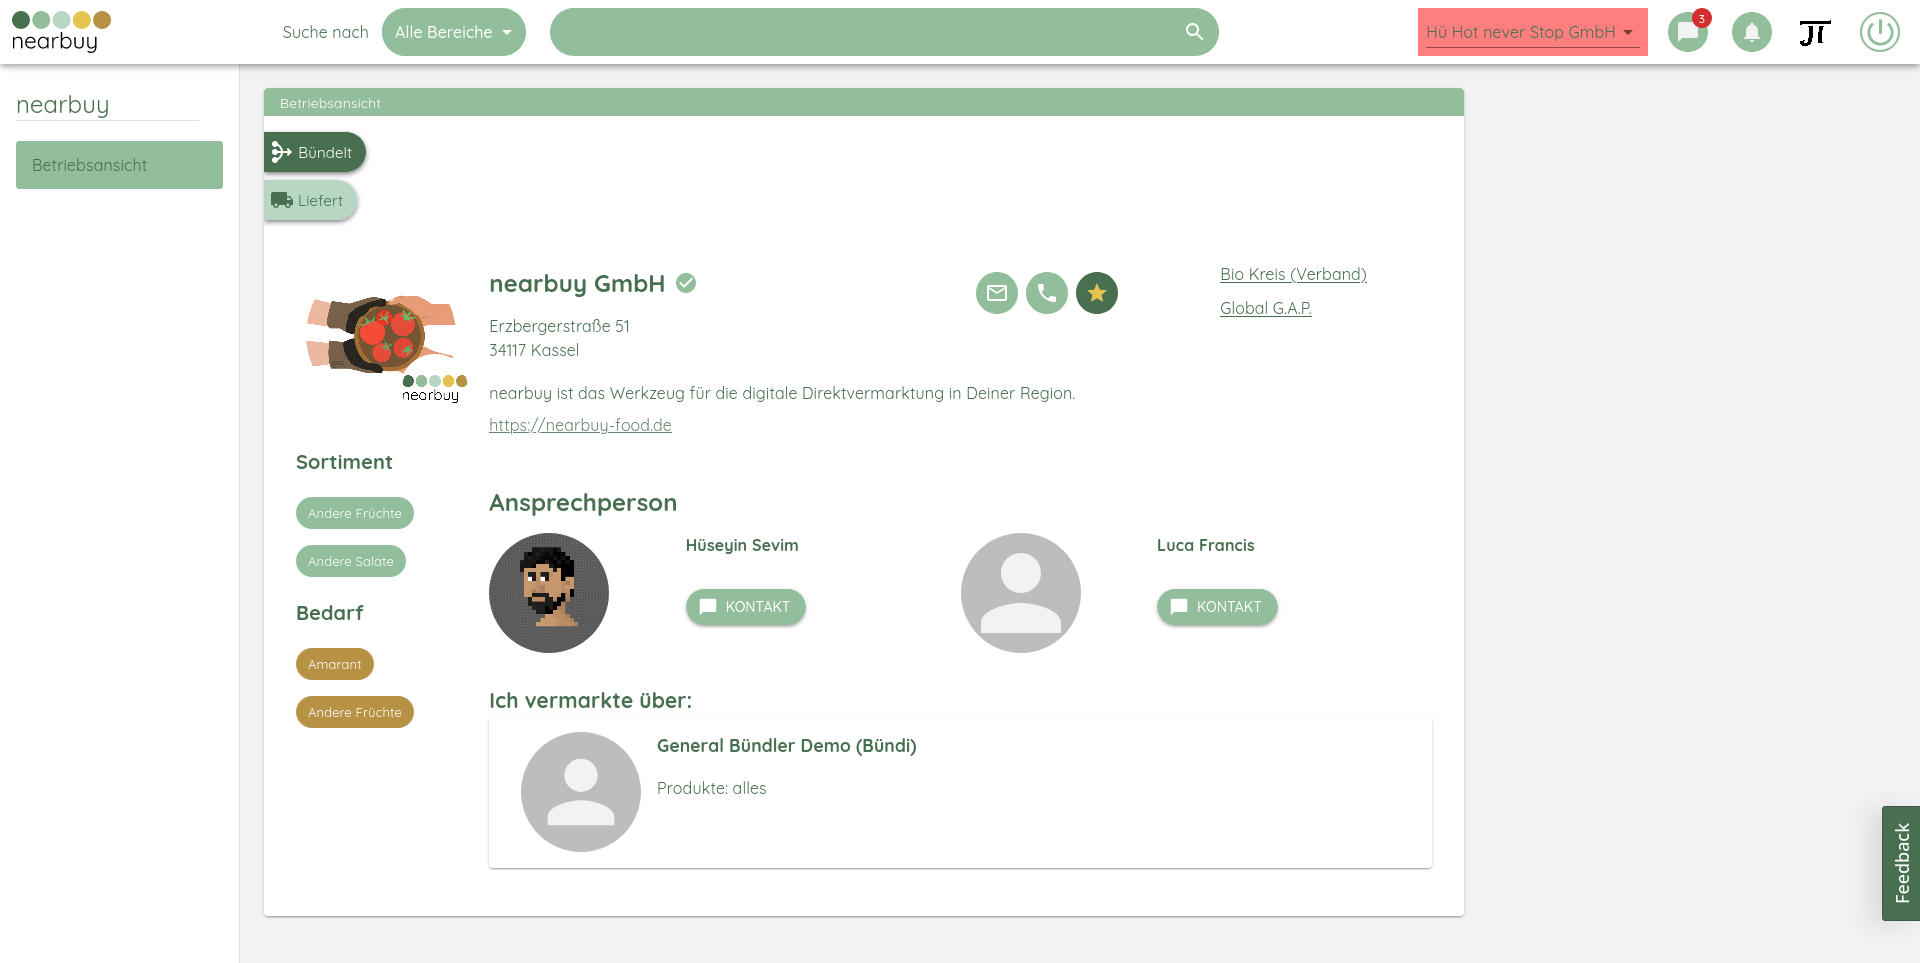Contact Luca Francis via KONTAKT button
Viewport: 1920px width, 963px height.
pos(1217,607)
